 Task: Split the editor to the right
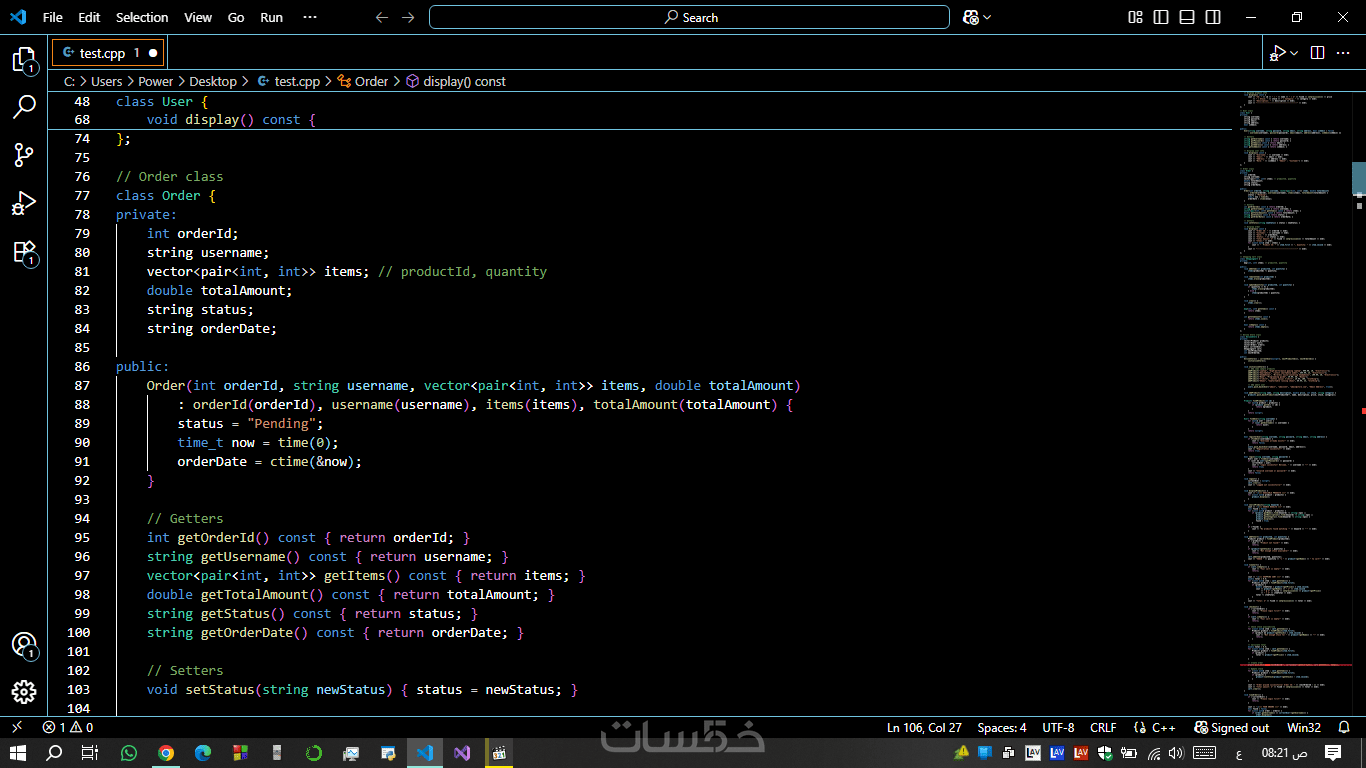(1317, 53)
